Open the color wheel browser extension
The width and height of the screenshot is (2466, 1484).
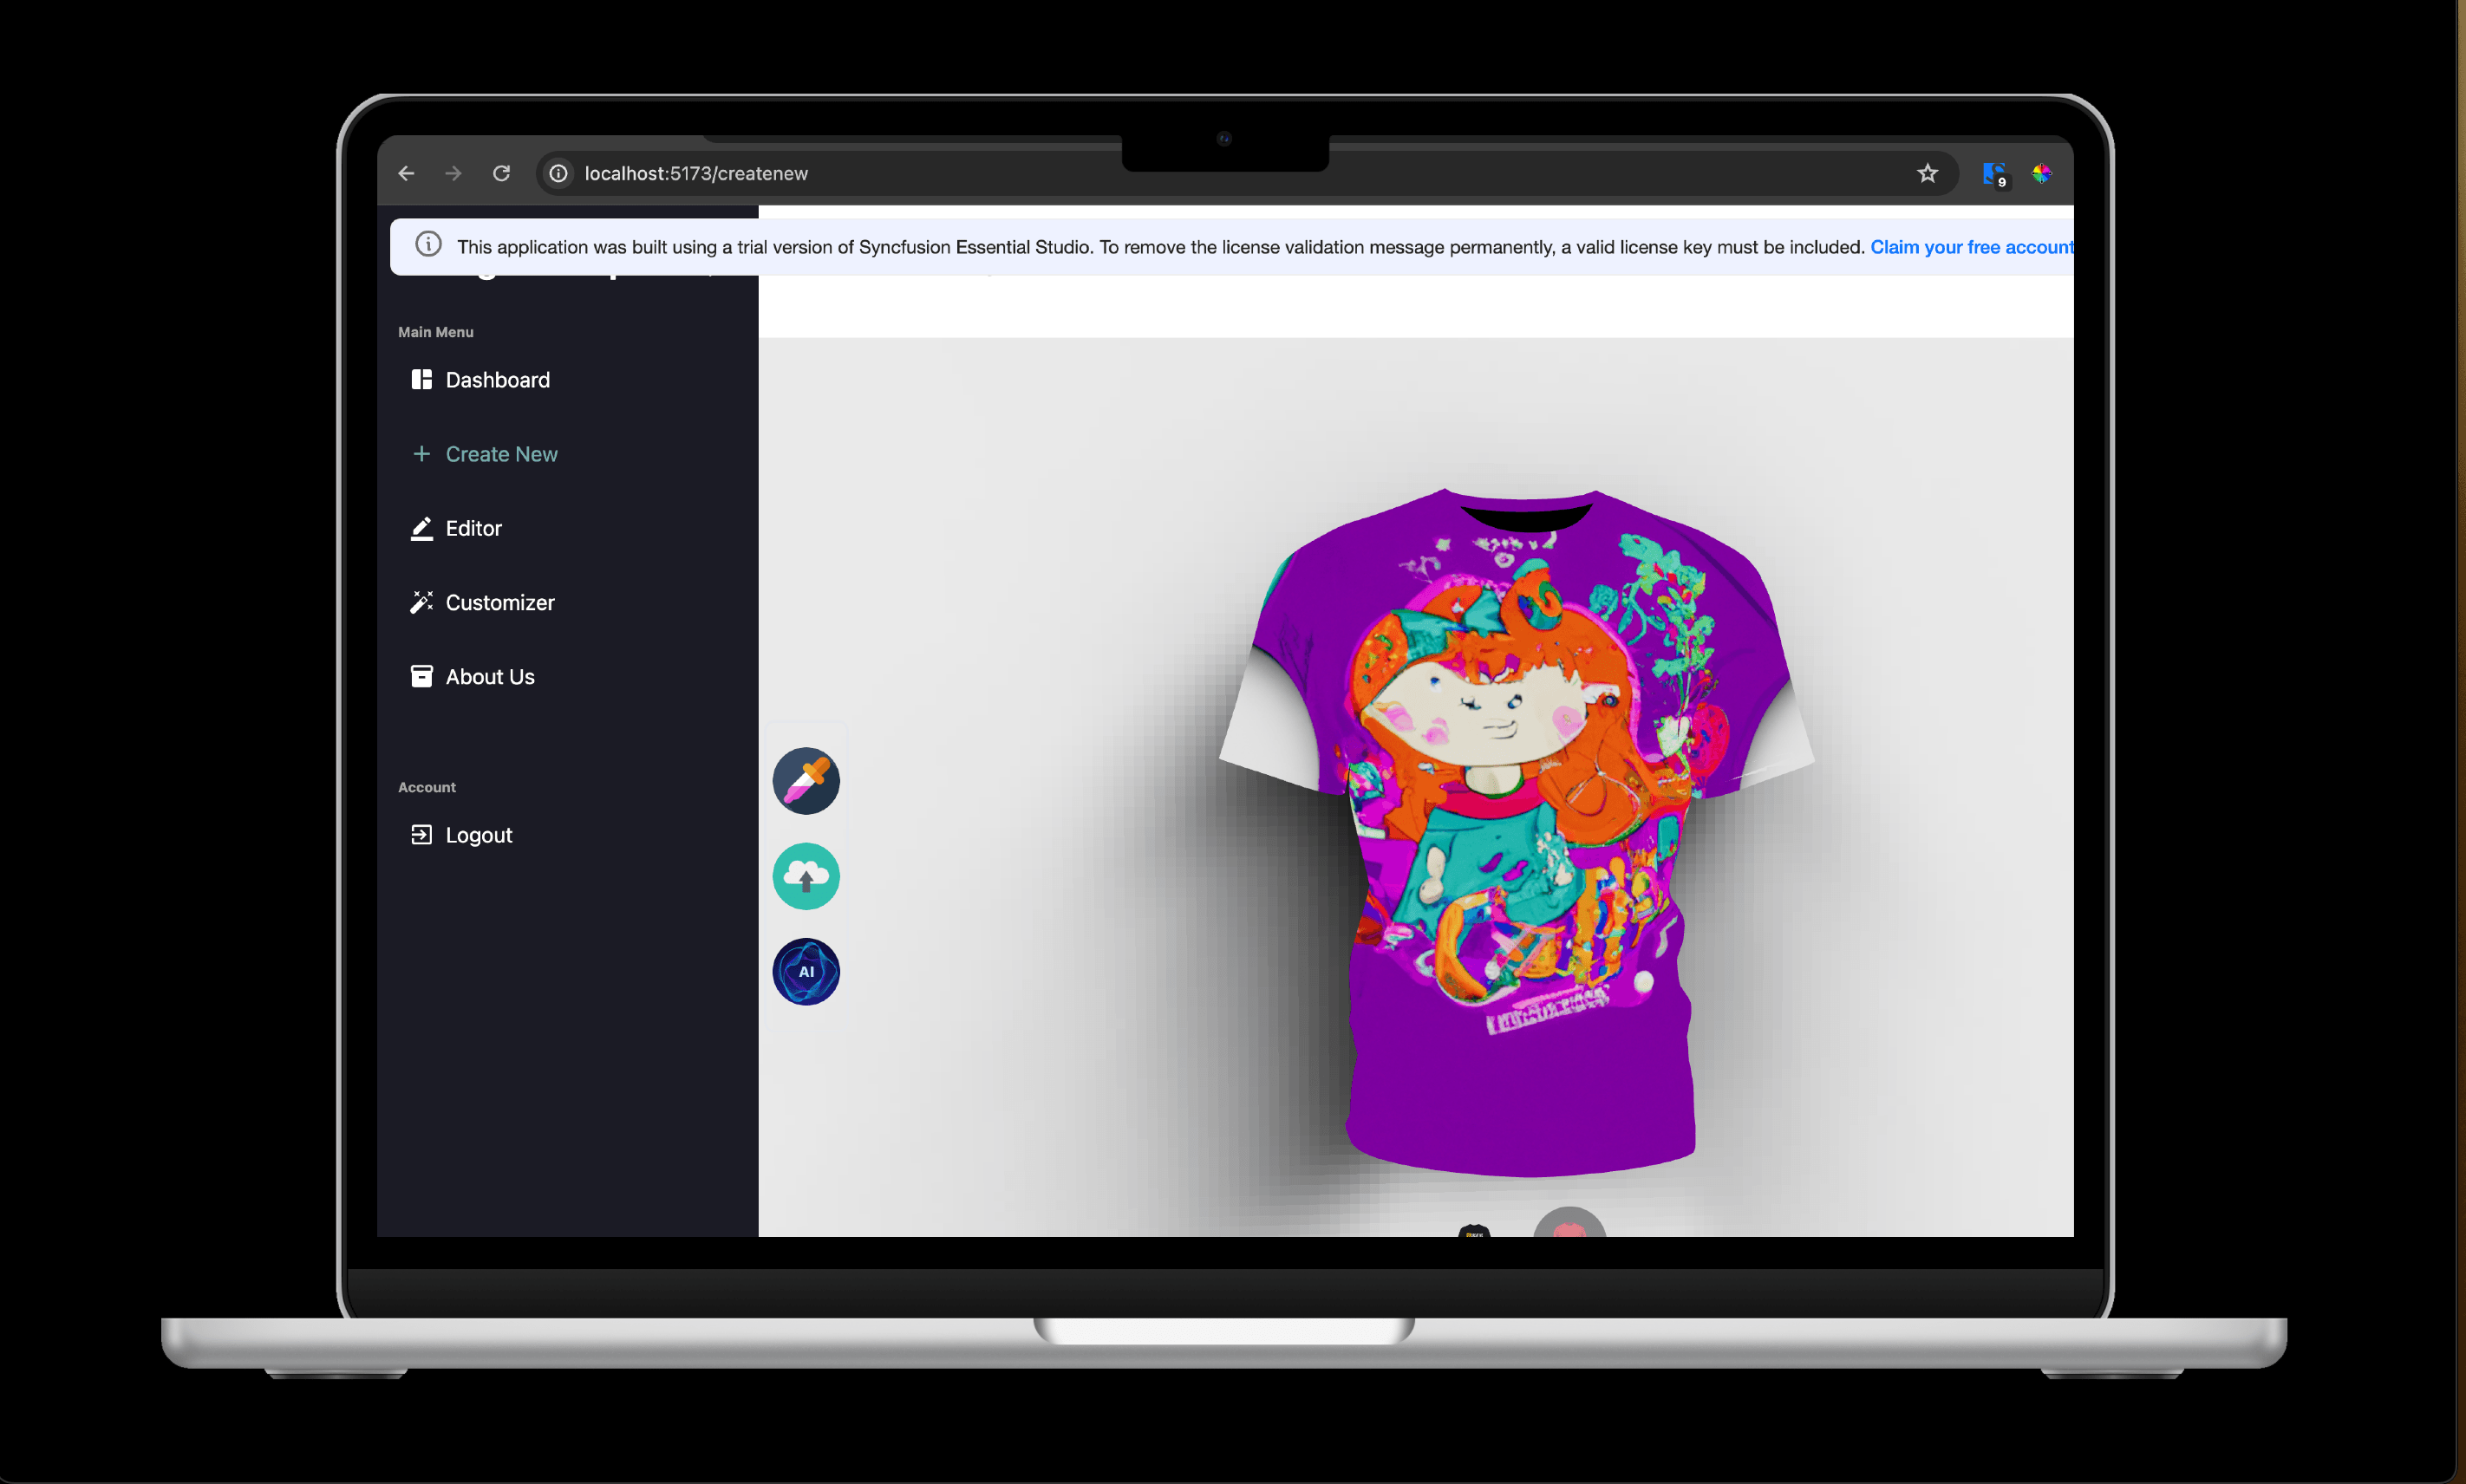pyautogui.click(x=2043, y=173)
